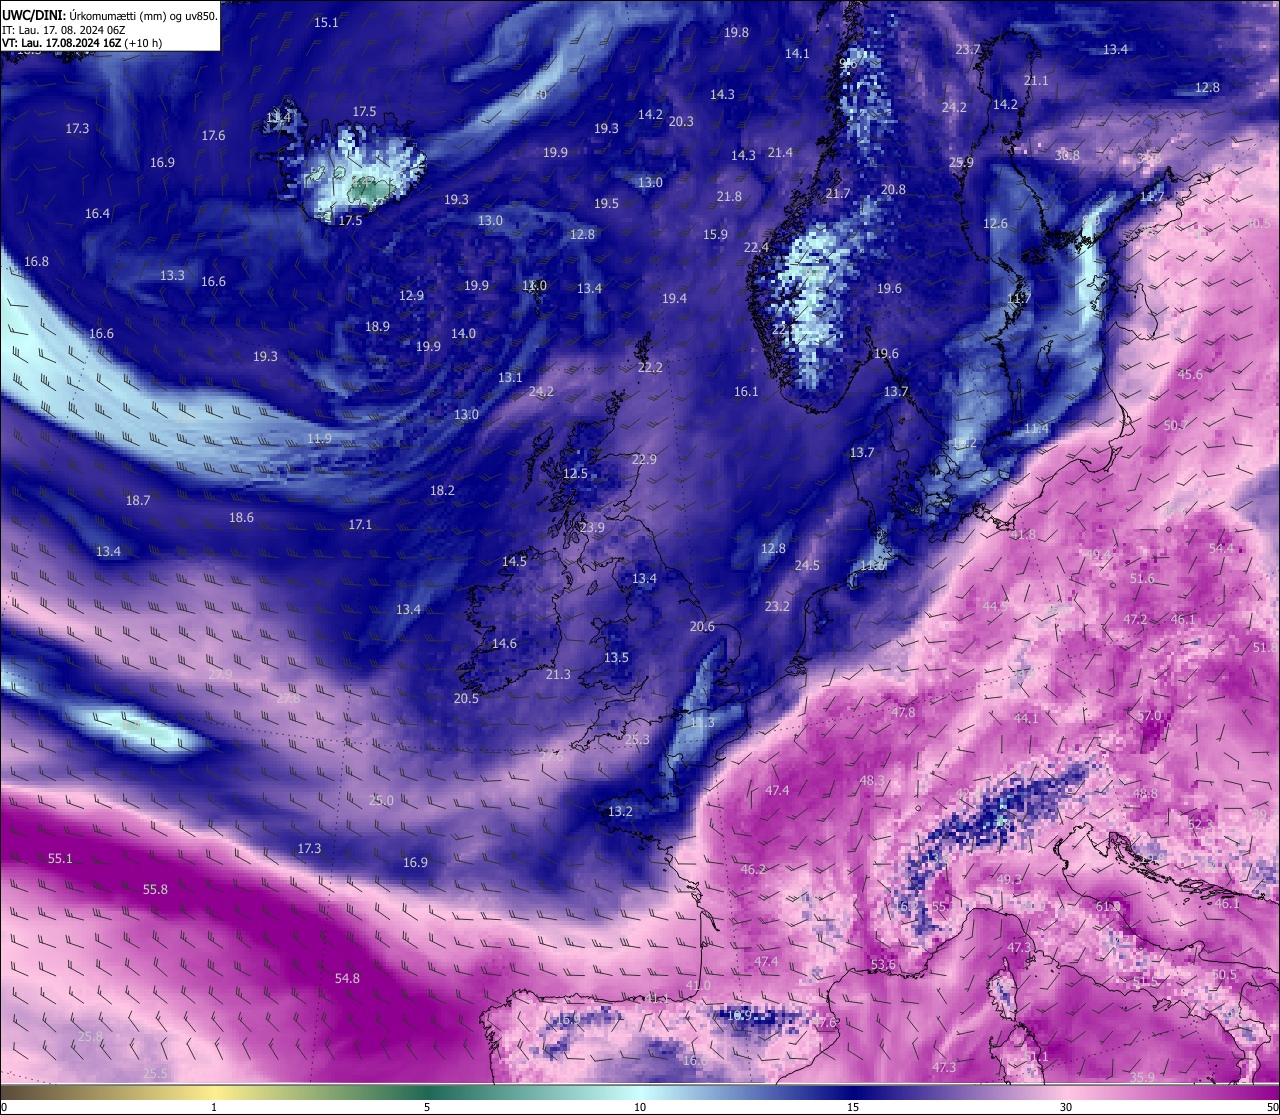The width and height of the screenshot is (1280, 1115).
Task: Click the 18.2 value label
Action: click(442, 490)
